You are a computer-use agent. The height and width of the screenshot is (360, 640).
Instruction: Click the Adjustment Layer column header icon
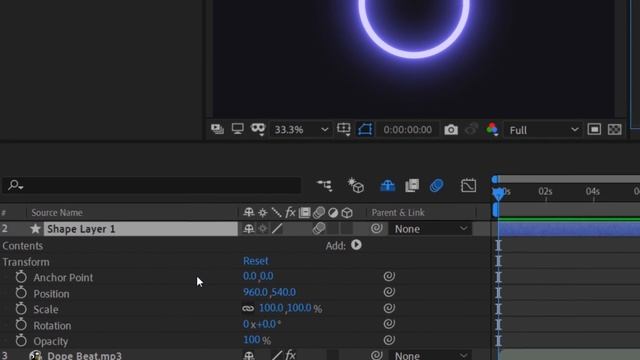click(x=333, y=213)
